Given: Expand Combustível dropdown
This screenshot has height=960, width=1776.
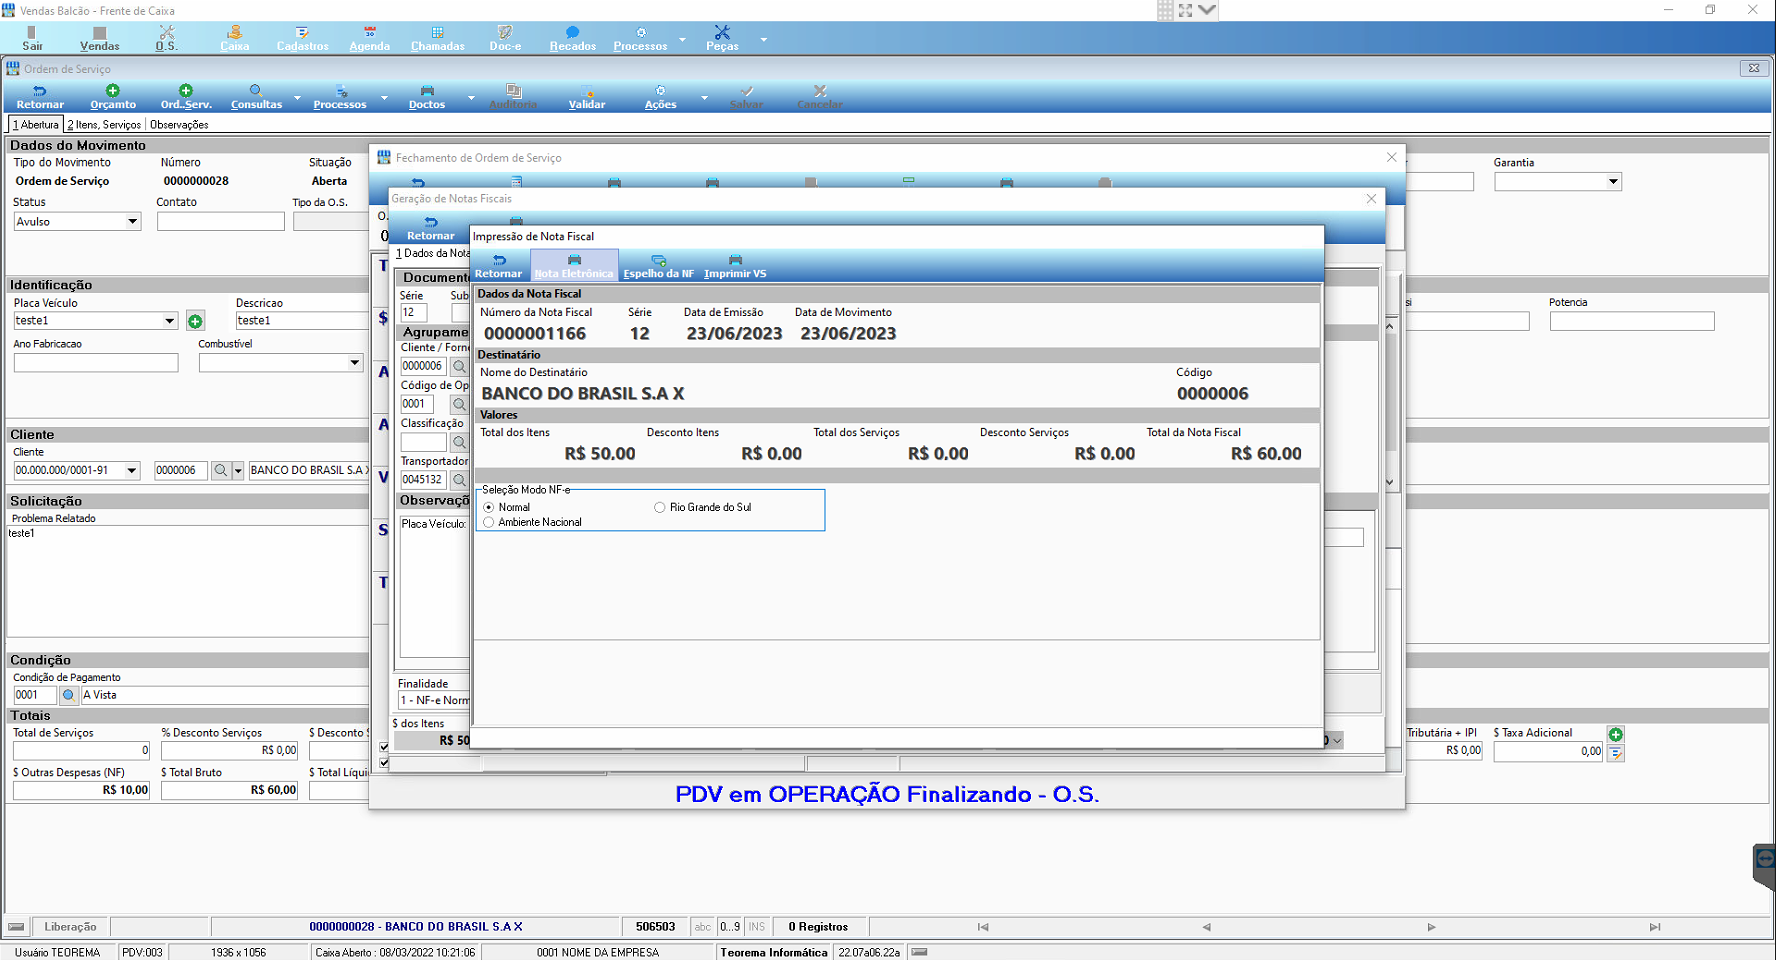Looking at the screenshot, I should [x=354, y=363].
